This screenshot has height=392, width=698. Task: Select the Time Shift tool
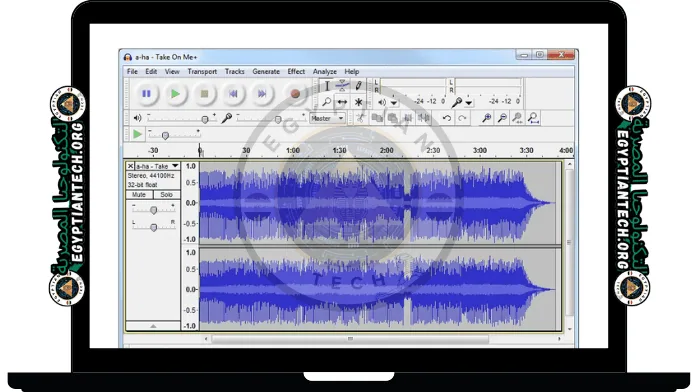(x=342, y=102)
